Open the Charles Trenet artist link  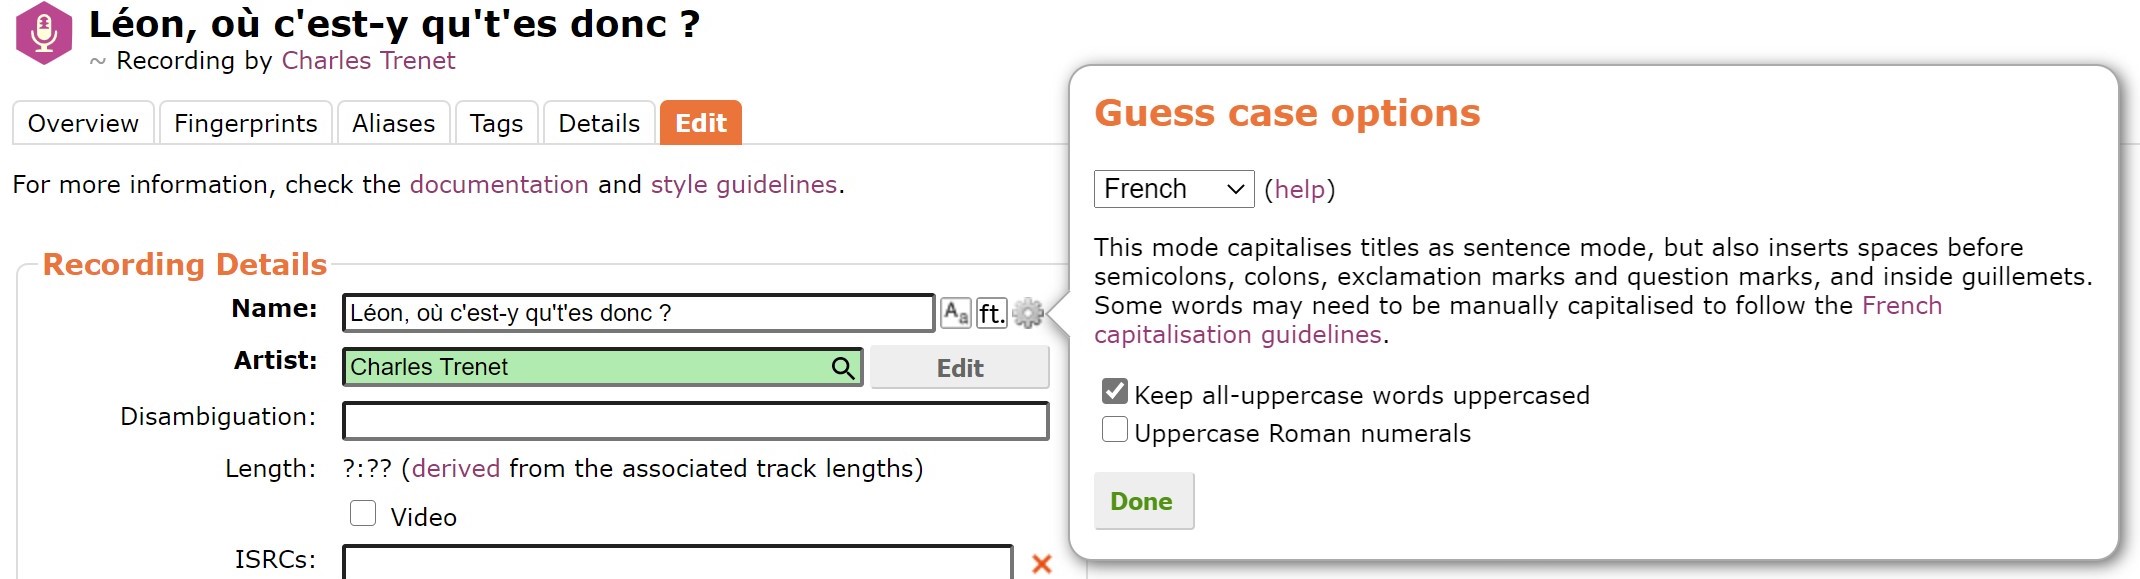click(368, 61)
